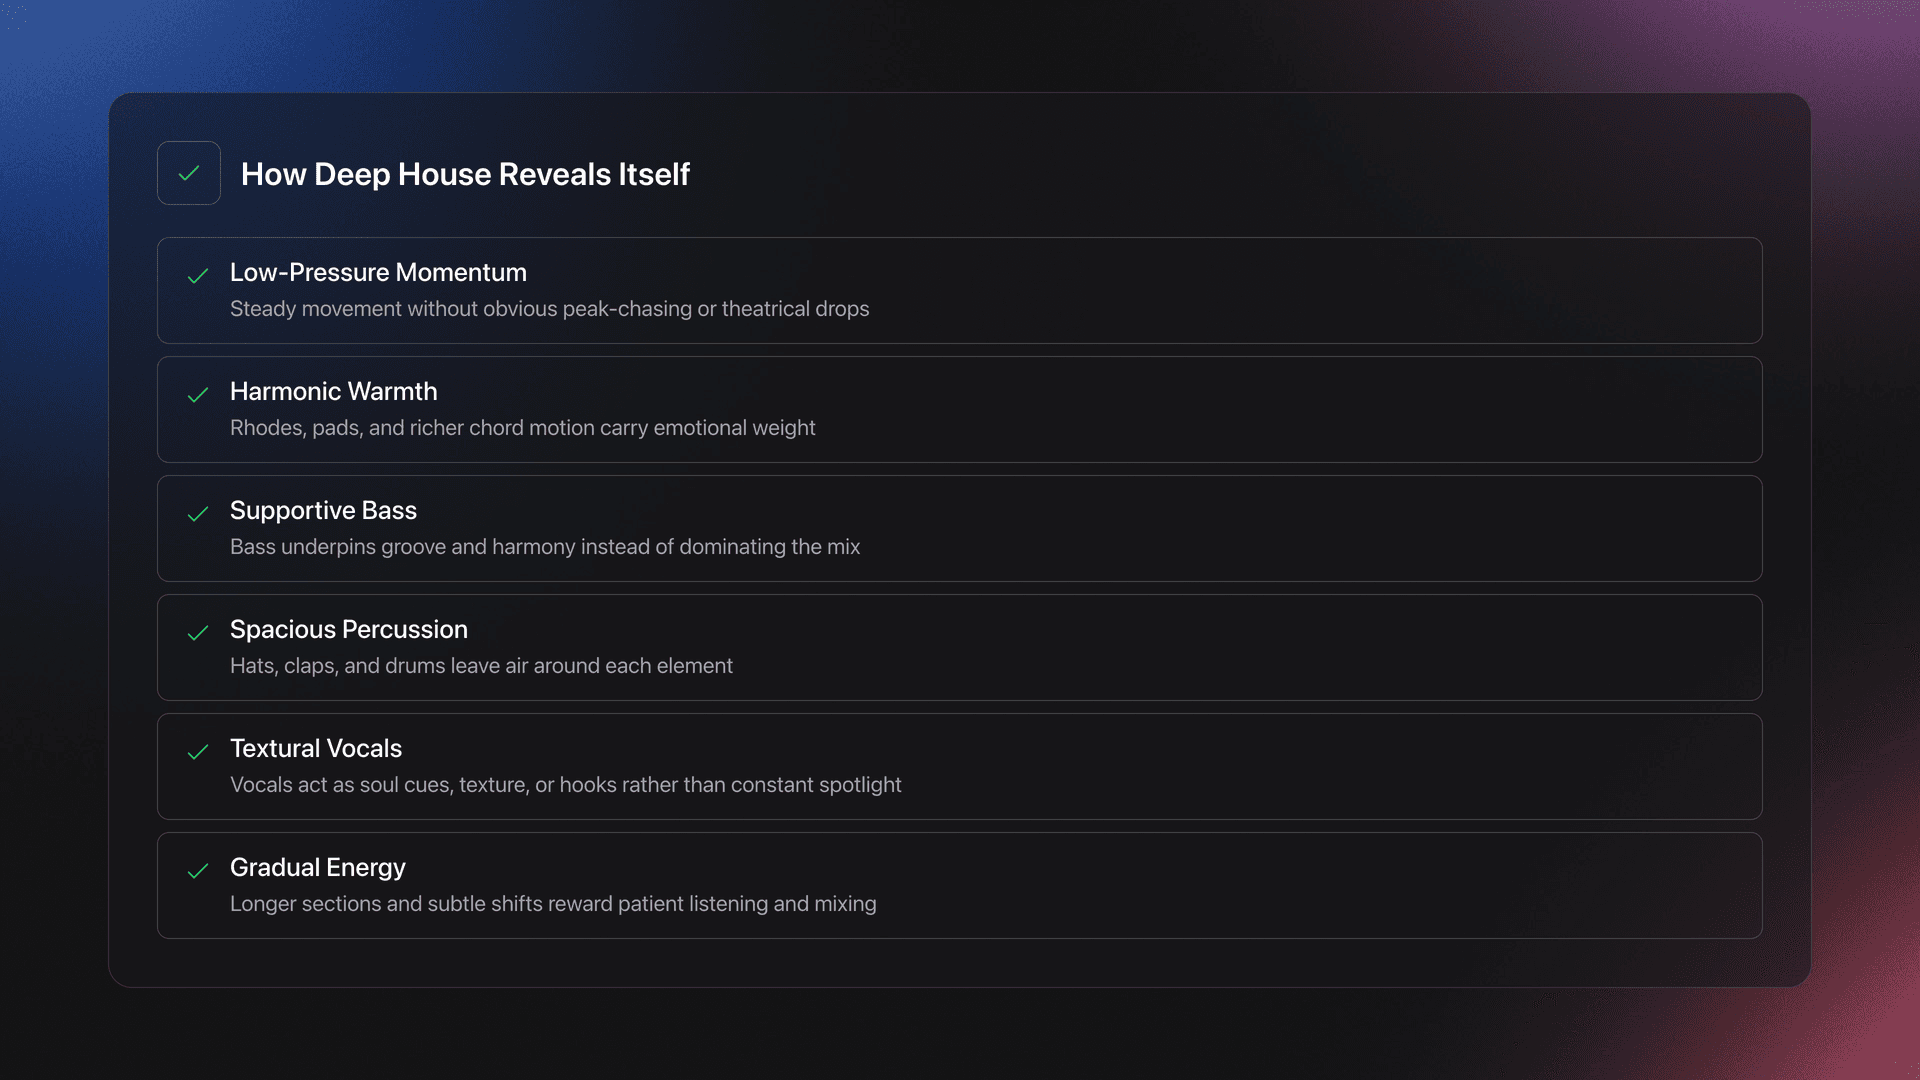The height and width of the screenshot is (1080, 1920).
Task: Click the 'Rhodes, pads, and richer chord' description
Action: tap(522, 428)
